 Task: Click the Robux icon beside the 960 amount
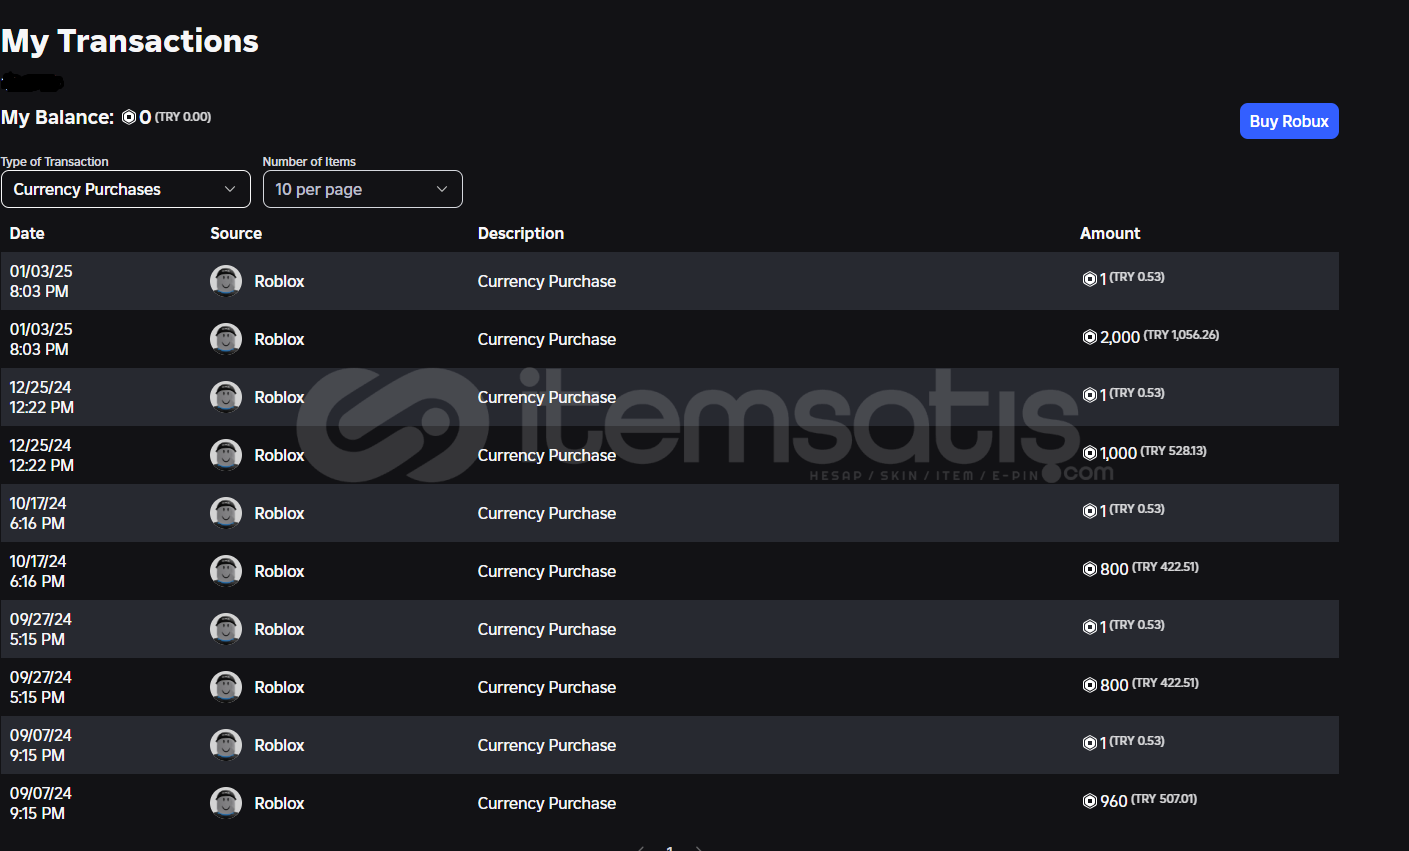1090,801
